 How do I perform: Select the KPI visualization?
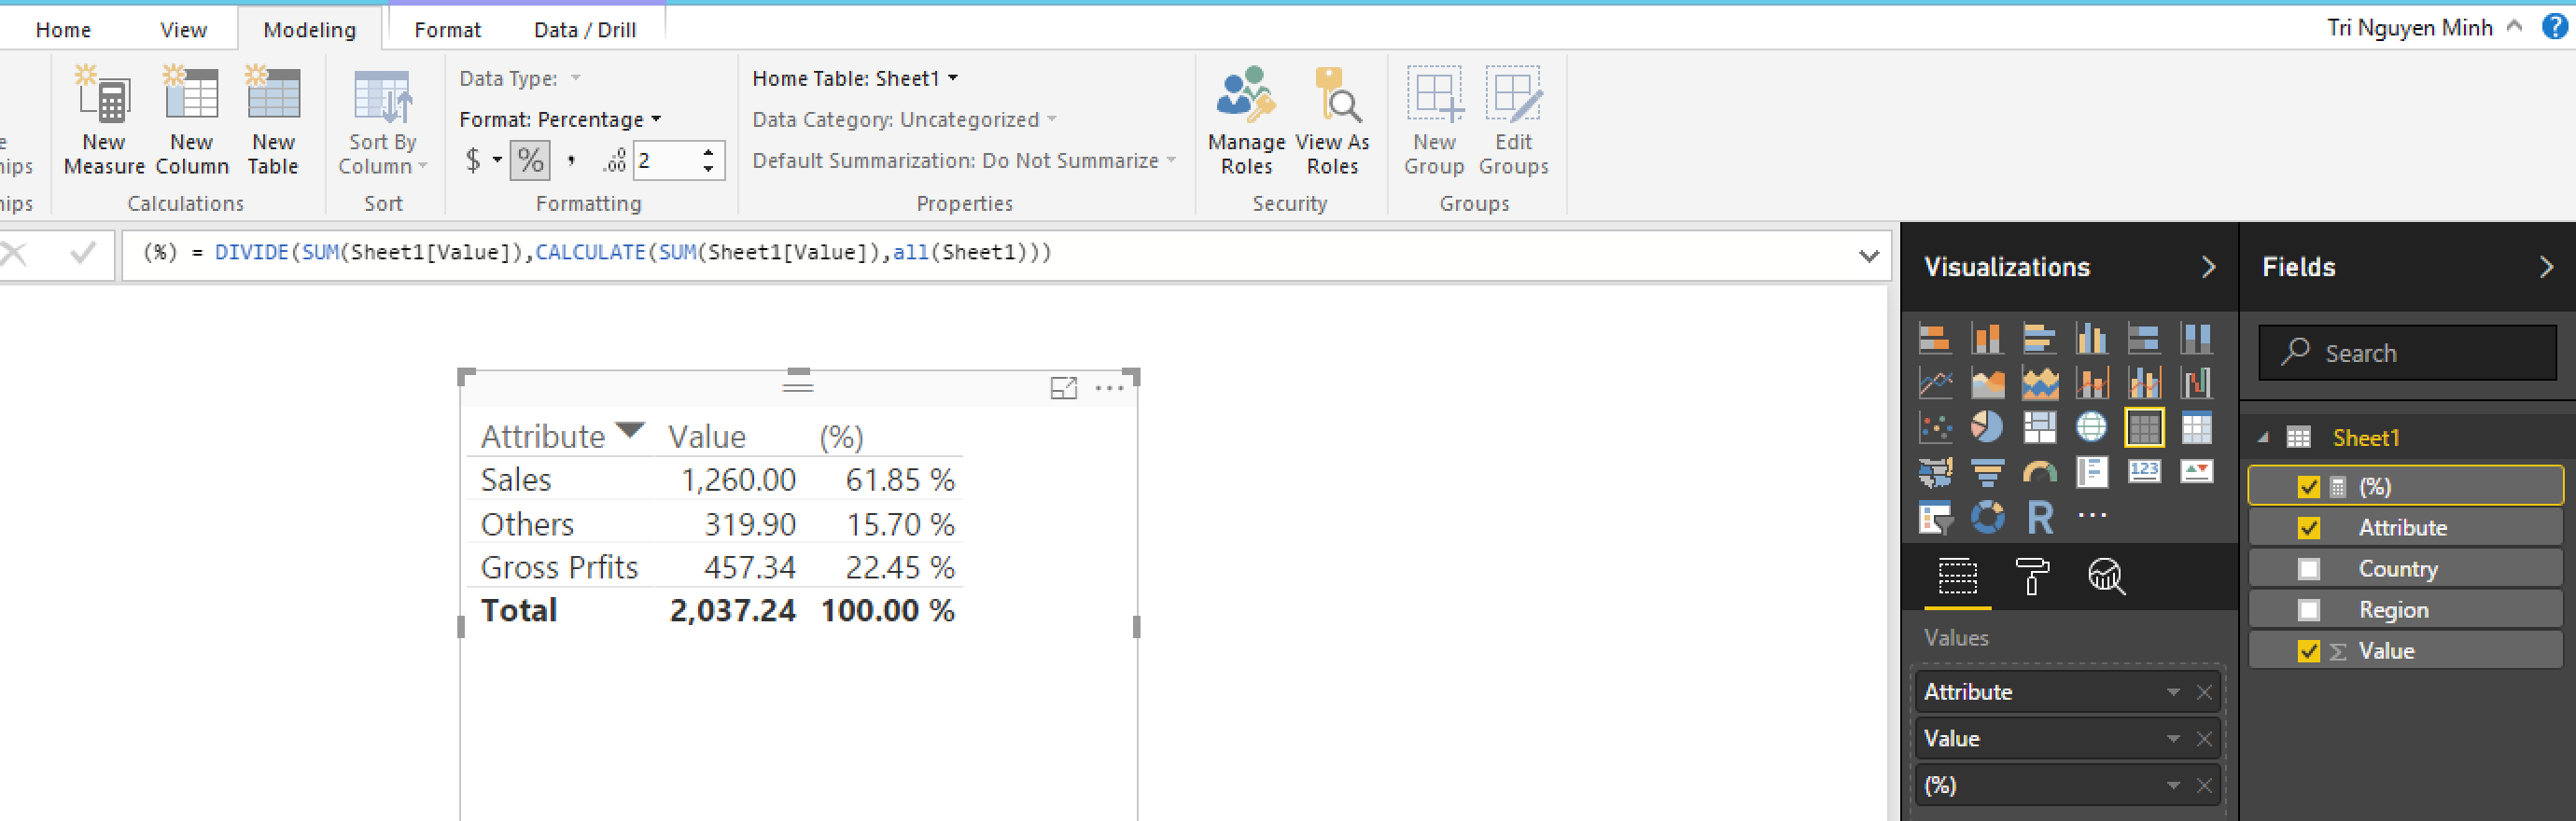pos(2196,471)
